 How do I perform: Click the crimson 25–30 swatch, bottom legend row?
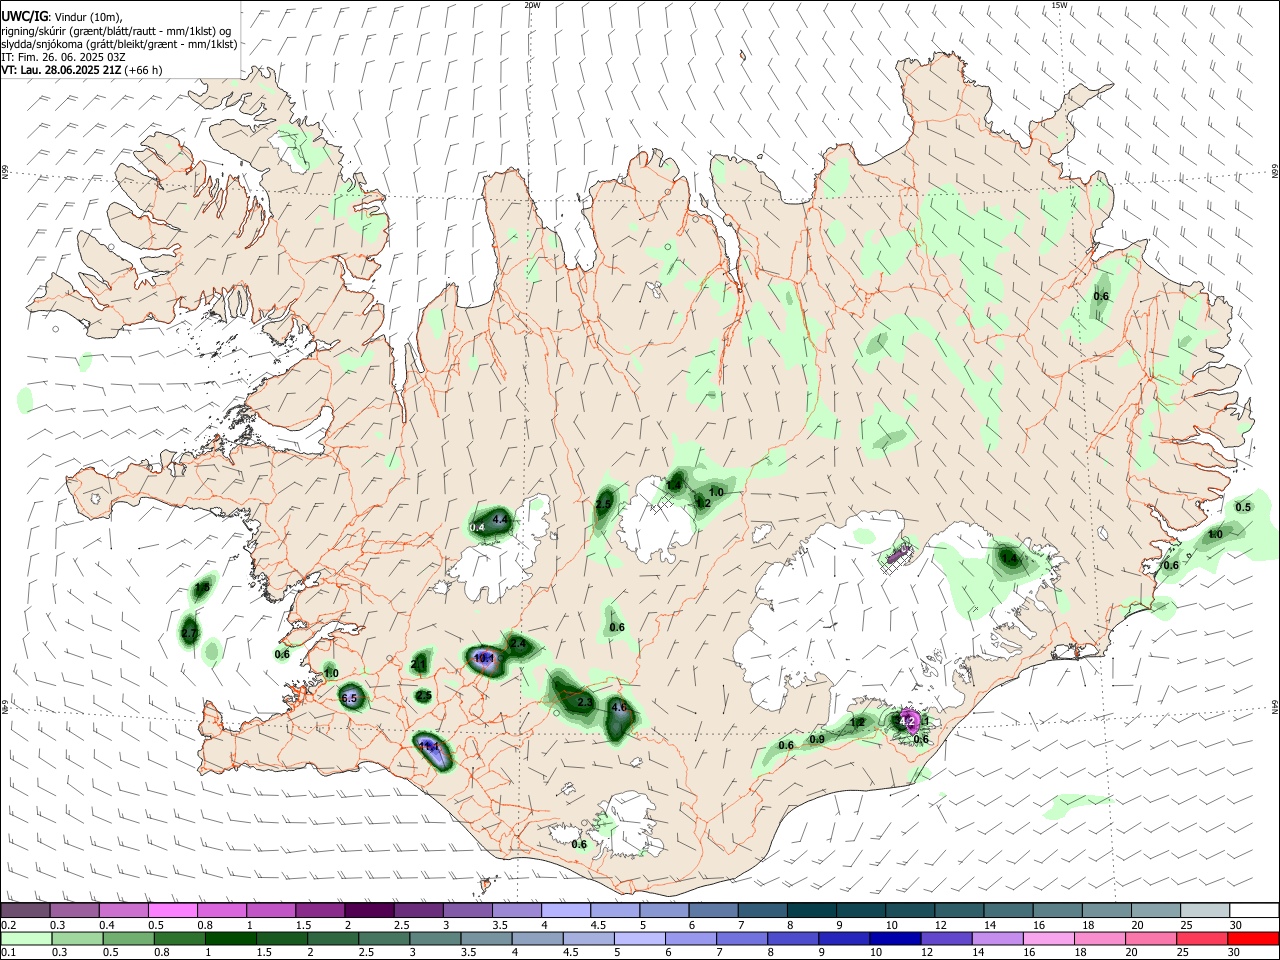pos(1203,938)
